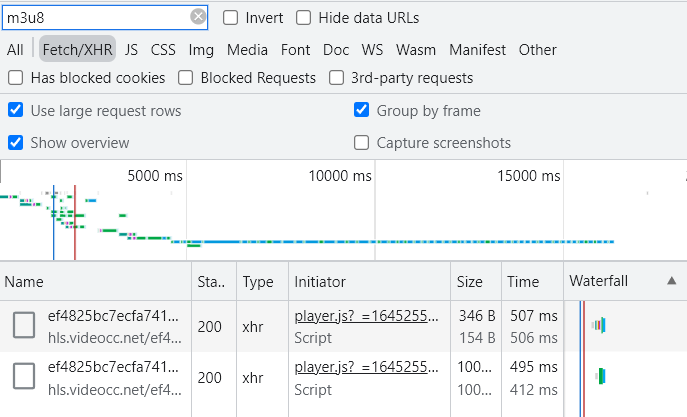Click the 10000 ms mark in overview timeline
687x417 pixels.
339,176
